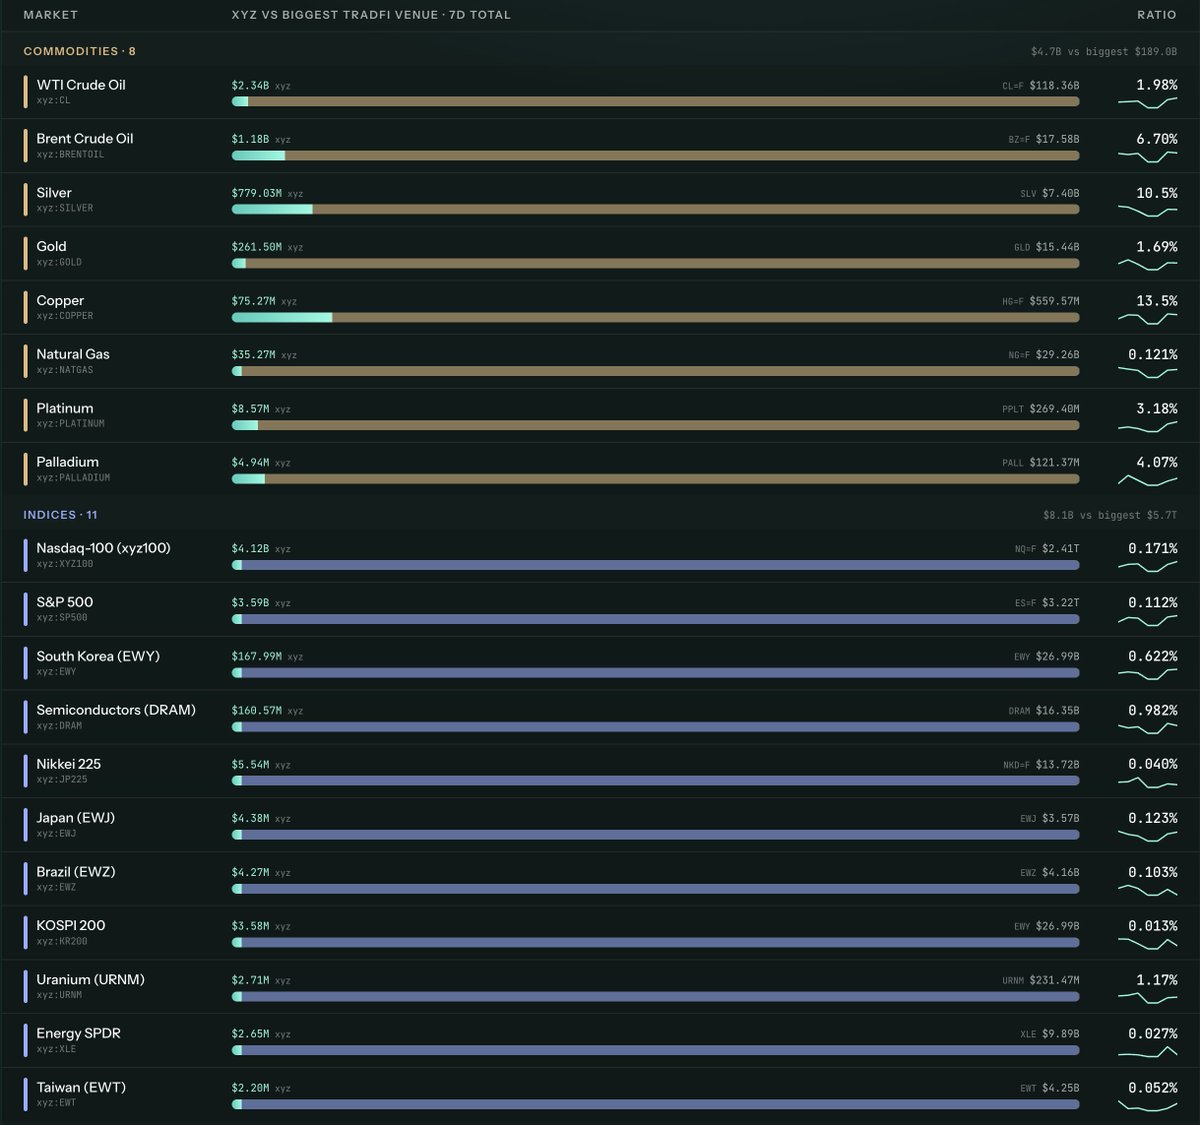View the Taiwan (EWT) ratio sparkline
Screen dimensions: 1200x1125
1148,1107
